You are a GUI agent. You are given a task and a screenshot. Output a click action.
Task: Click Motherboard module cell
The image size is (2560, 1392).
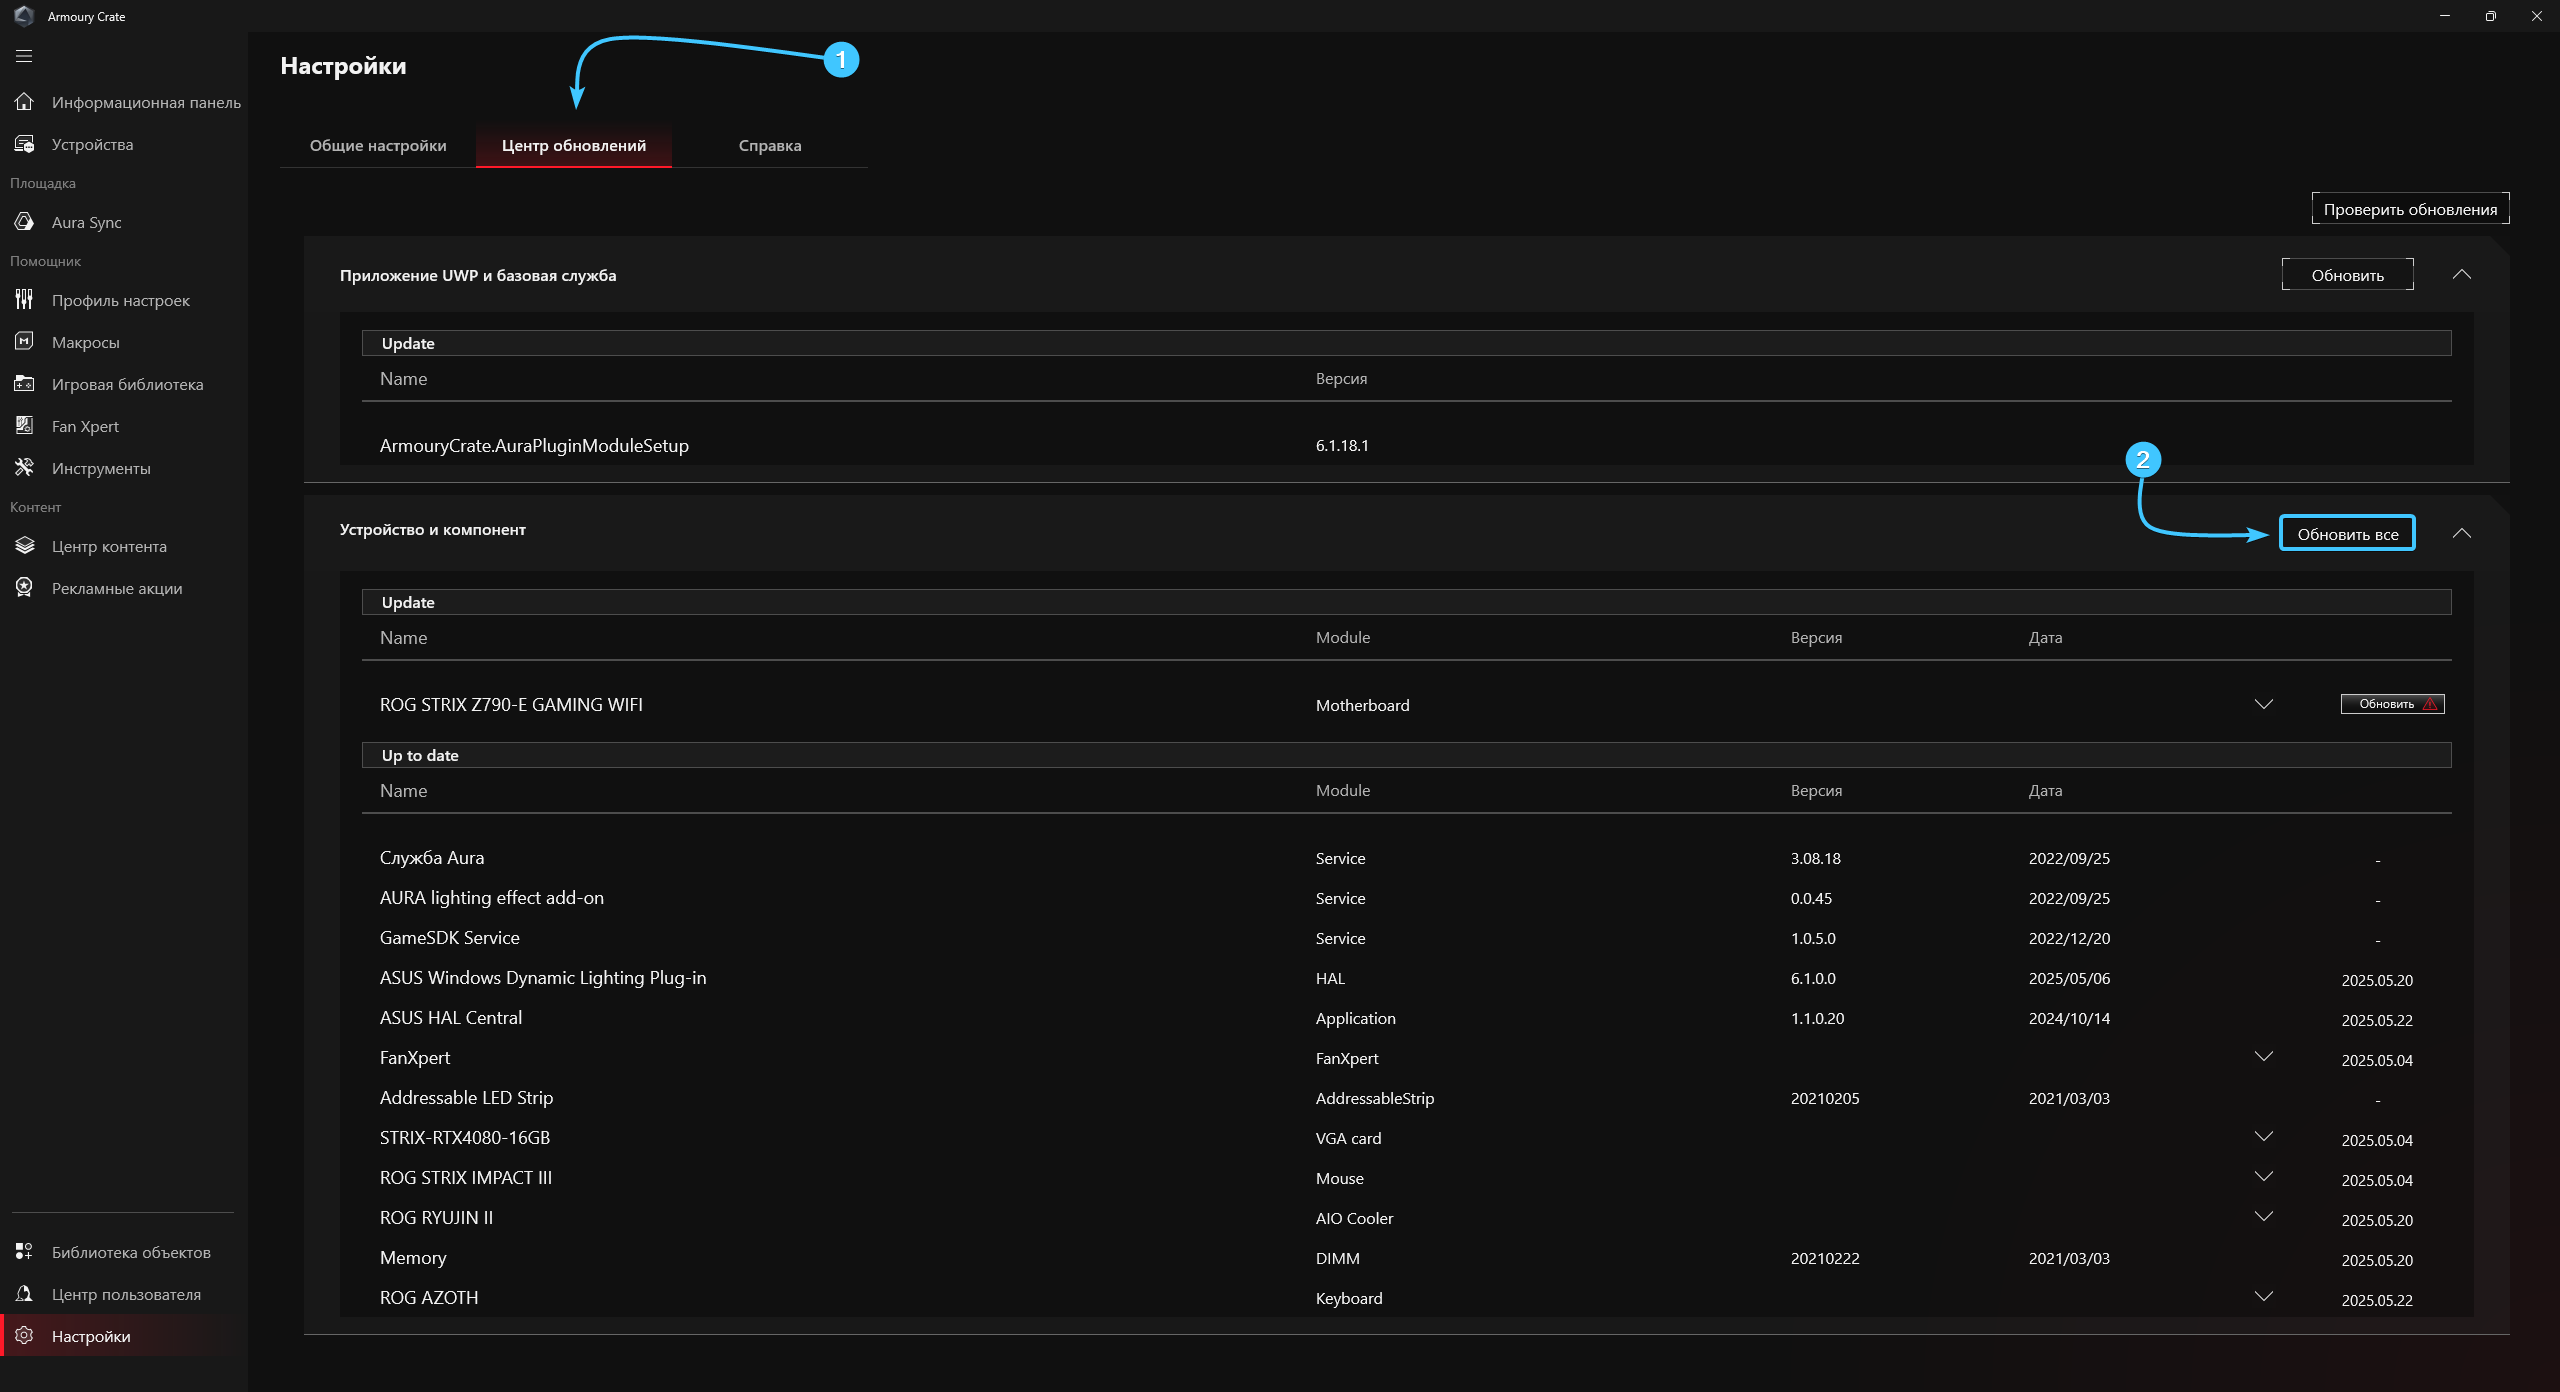click(x=1362, y=706)
